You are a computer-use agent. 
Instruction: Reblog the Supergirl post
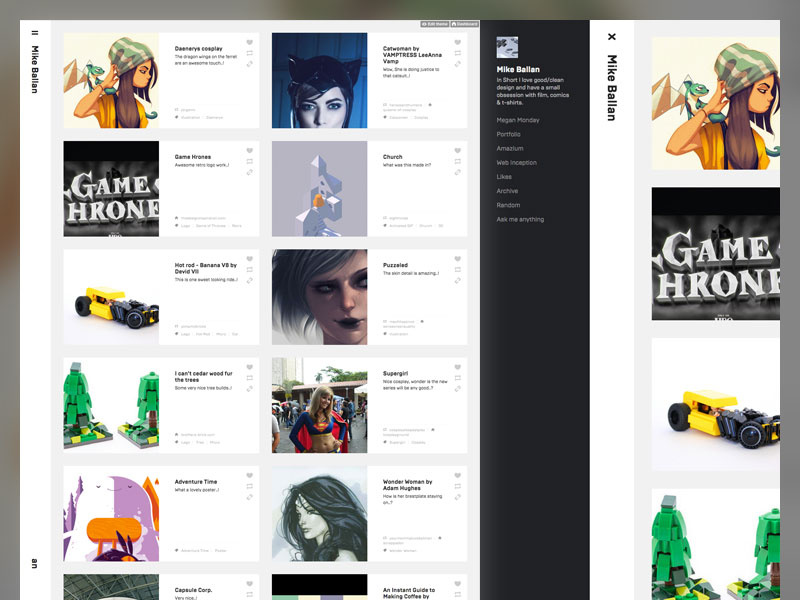(x=458, y=378)
